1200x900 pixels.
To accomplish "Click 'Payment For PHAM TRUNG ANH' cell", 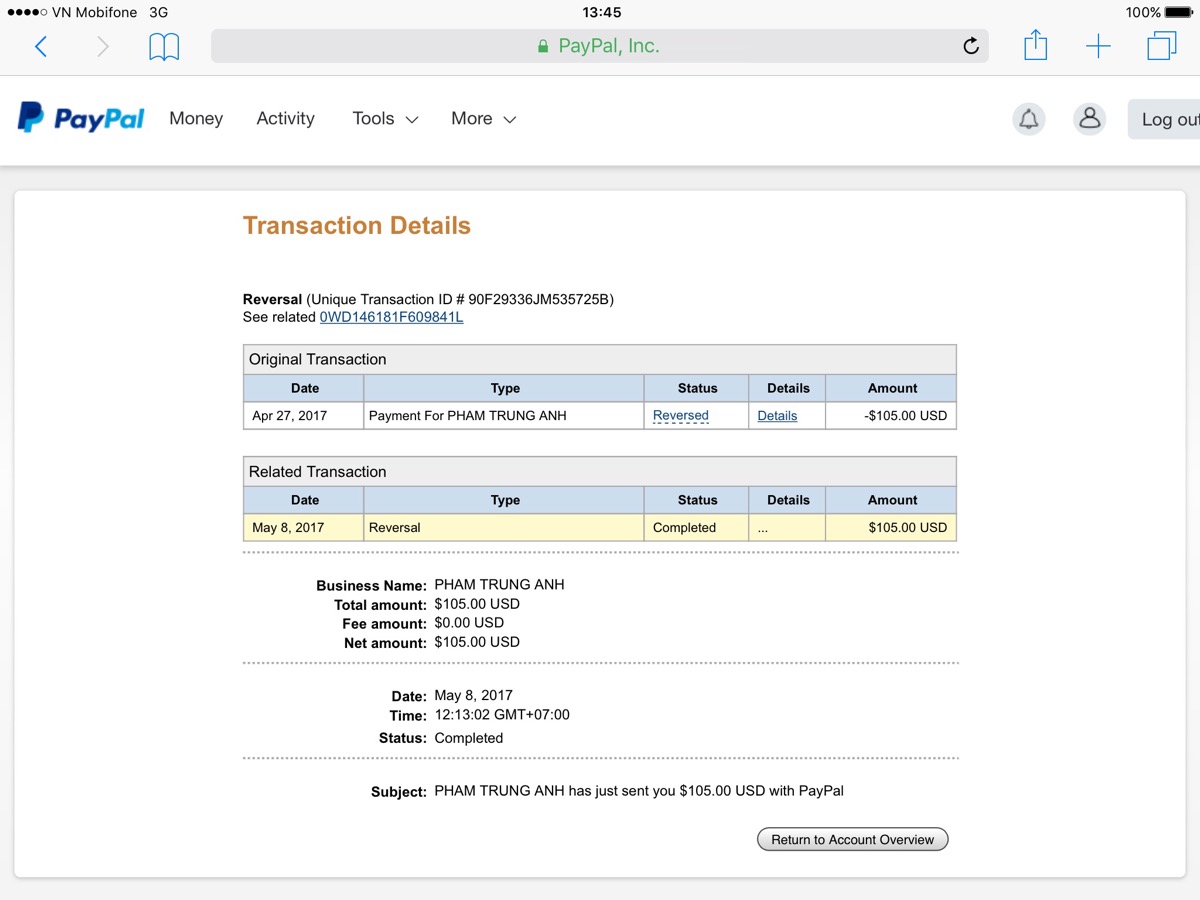I will click(x=504, y=415).
